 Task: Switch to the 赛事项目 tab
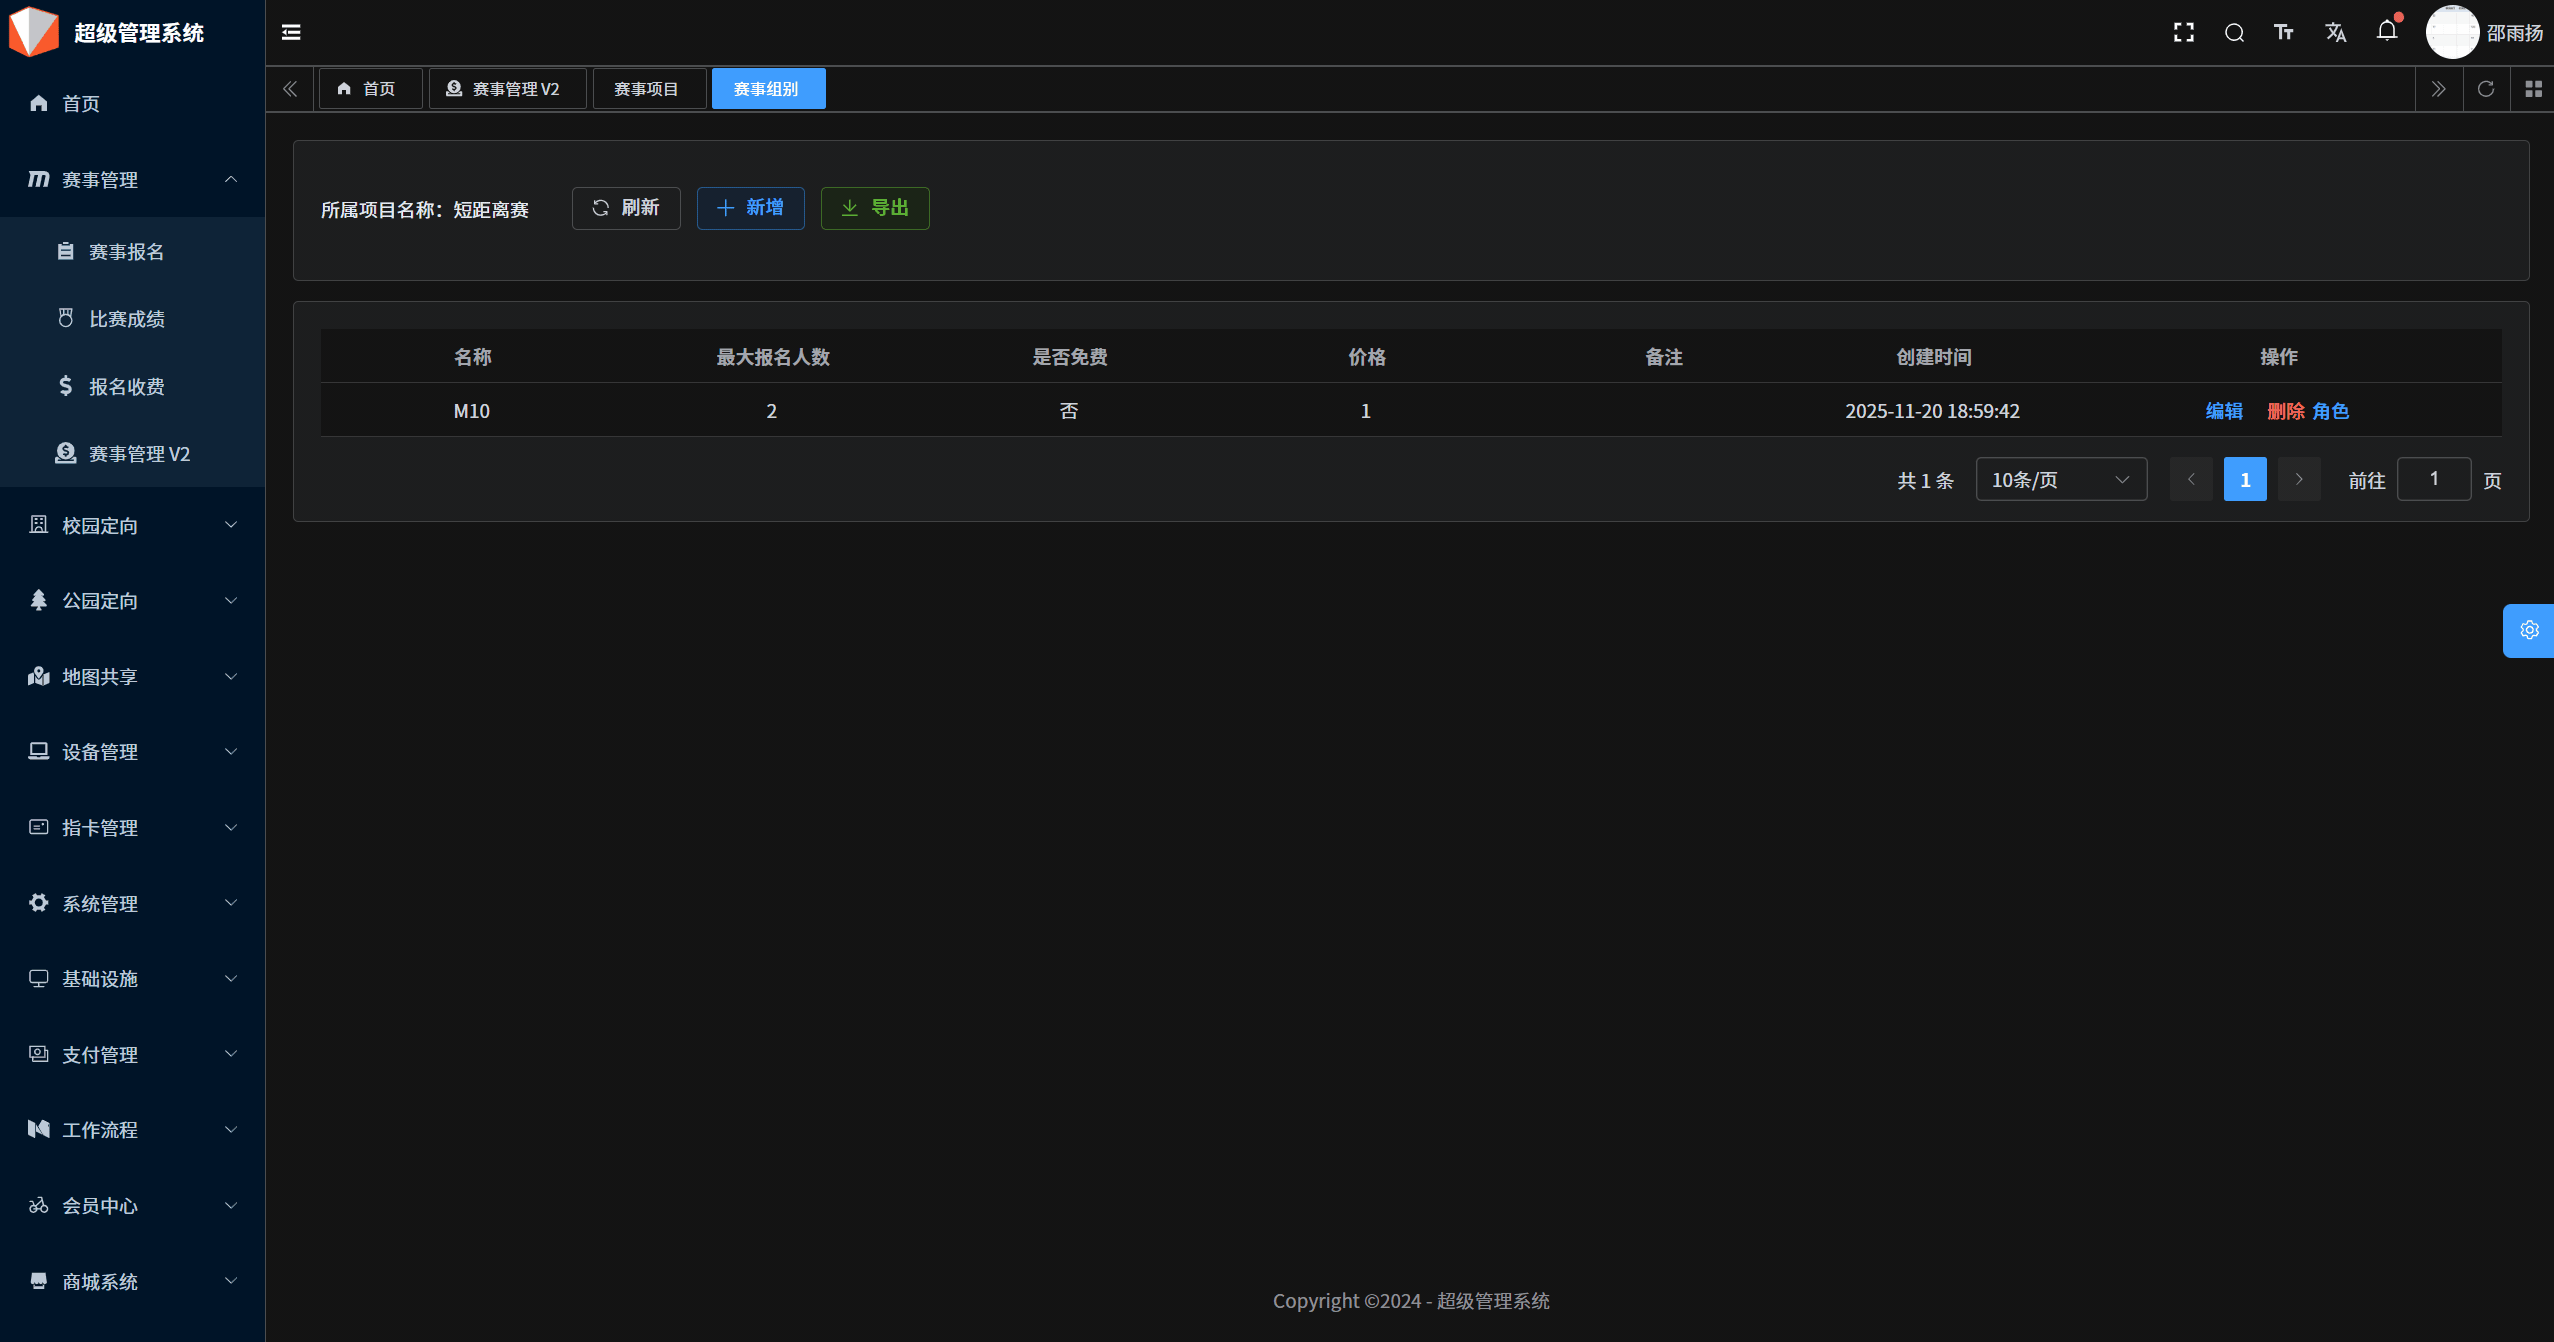pos(647,89)
